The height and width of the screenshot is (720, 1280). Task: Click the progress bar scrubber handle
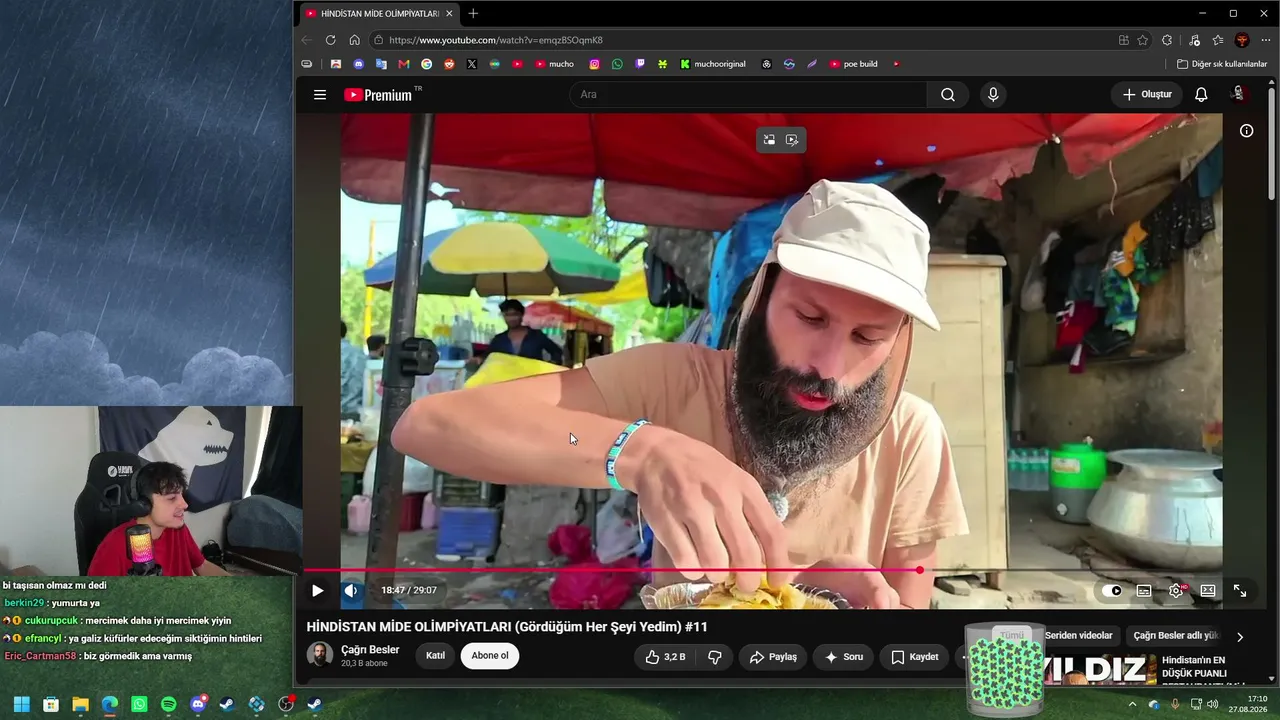919,570
